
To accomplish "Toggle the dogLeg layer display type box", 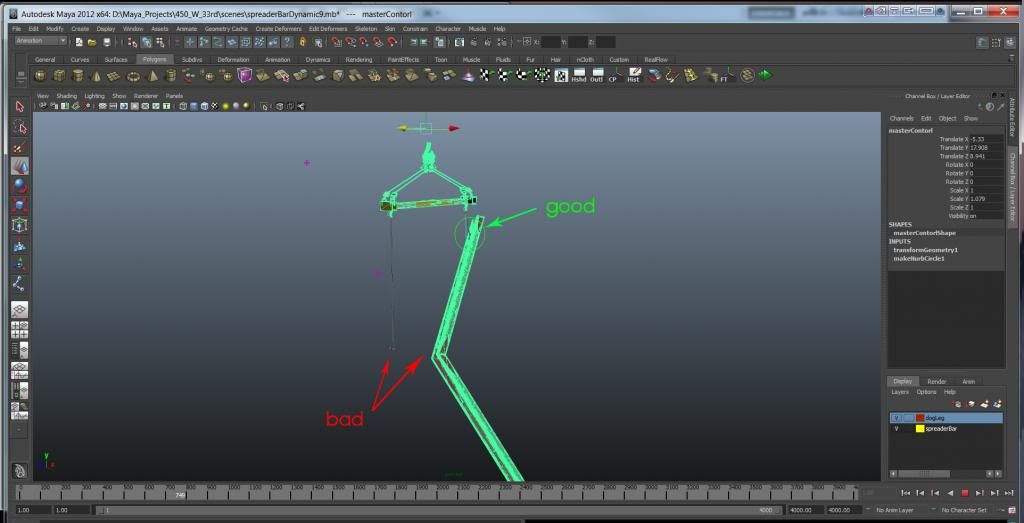I will coord(907,417).
